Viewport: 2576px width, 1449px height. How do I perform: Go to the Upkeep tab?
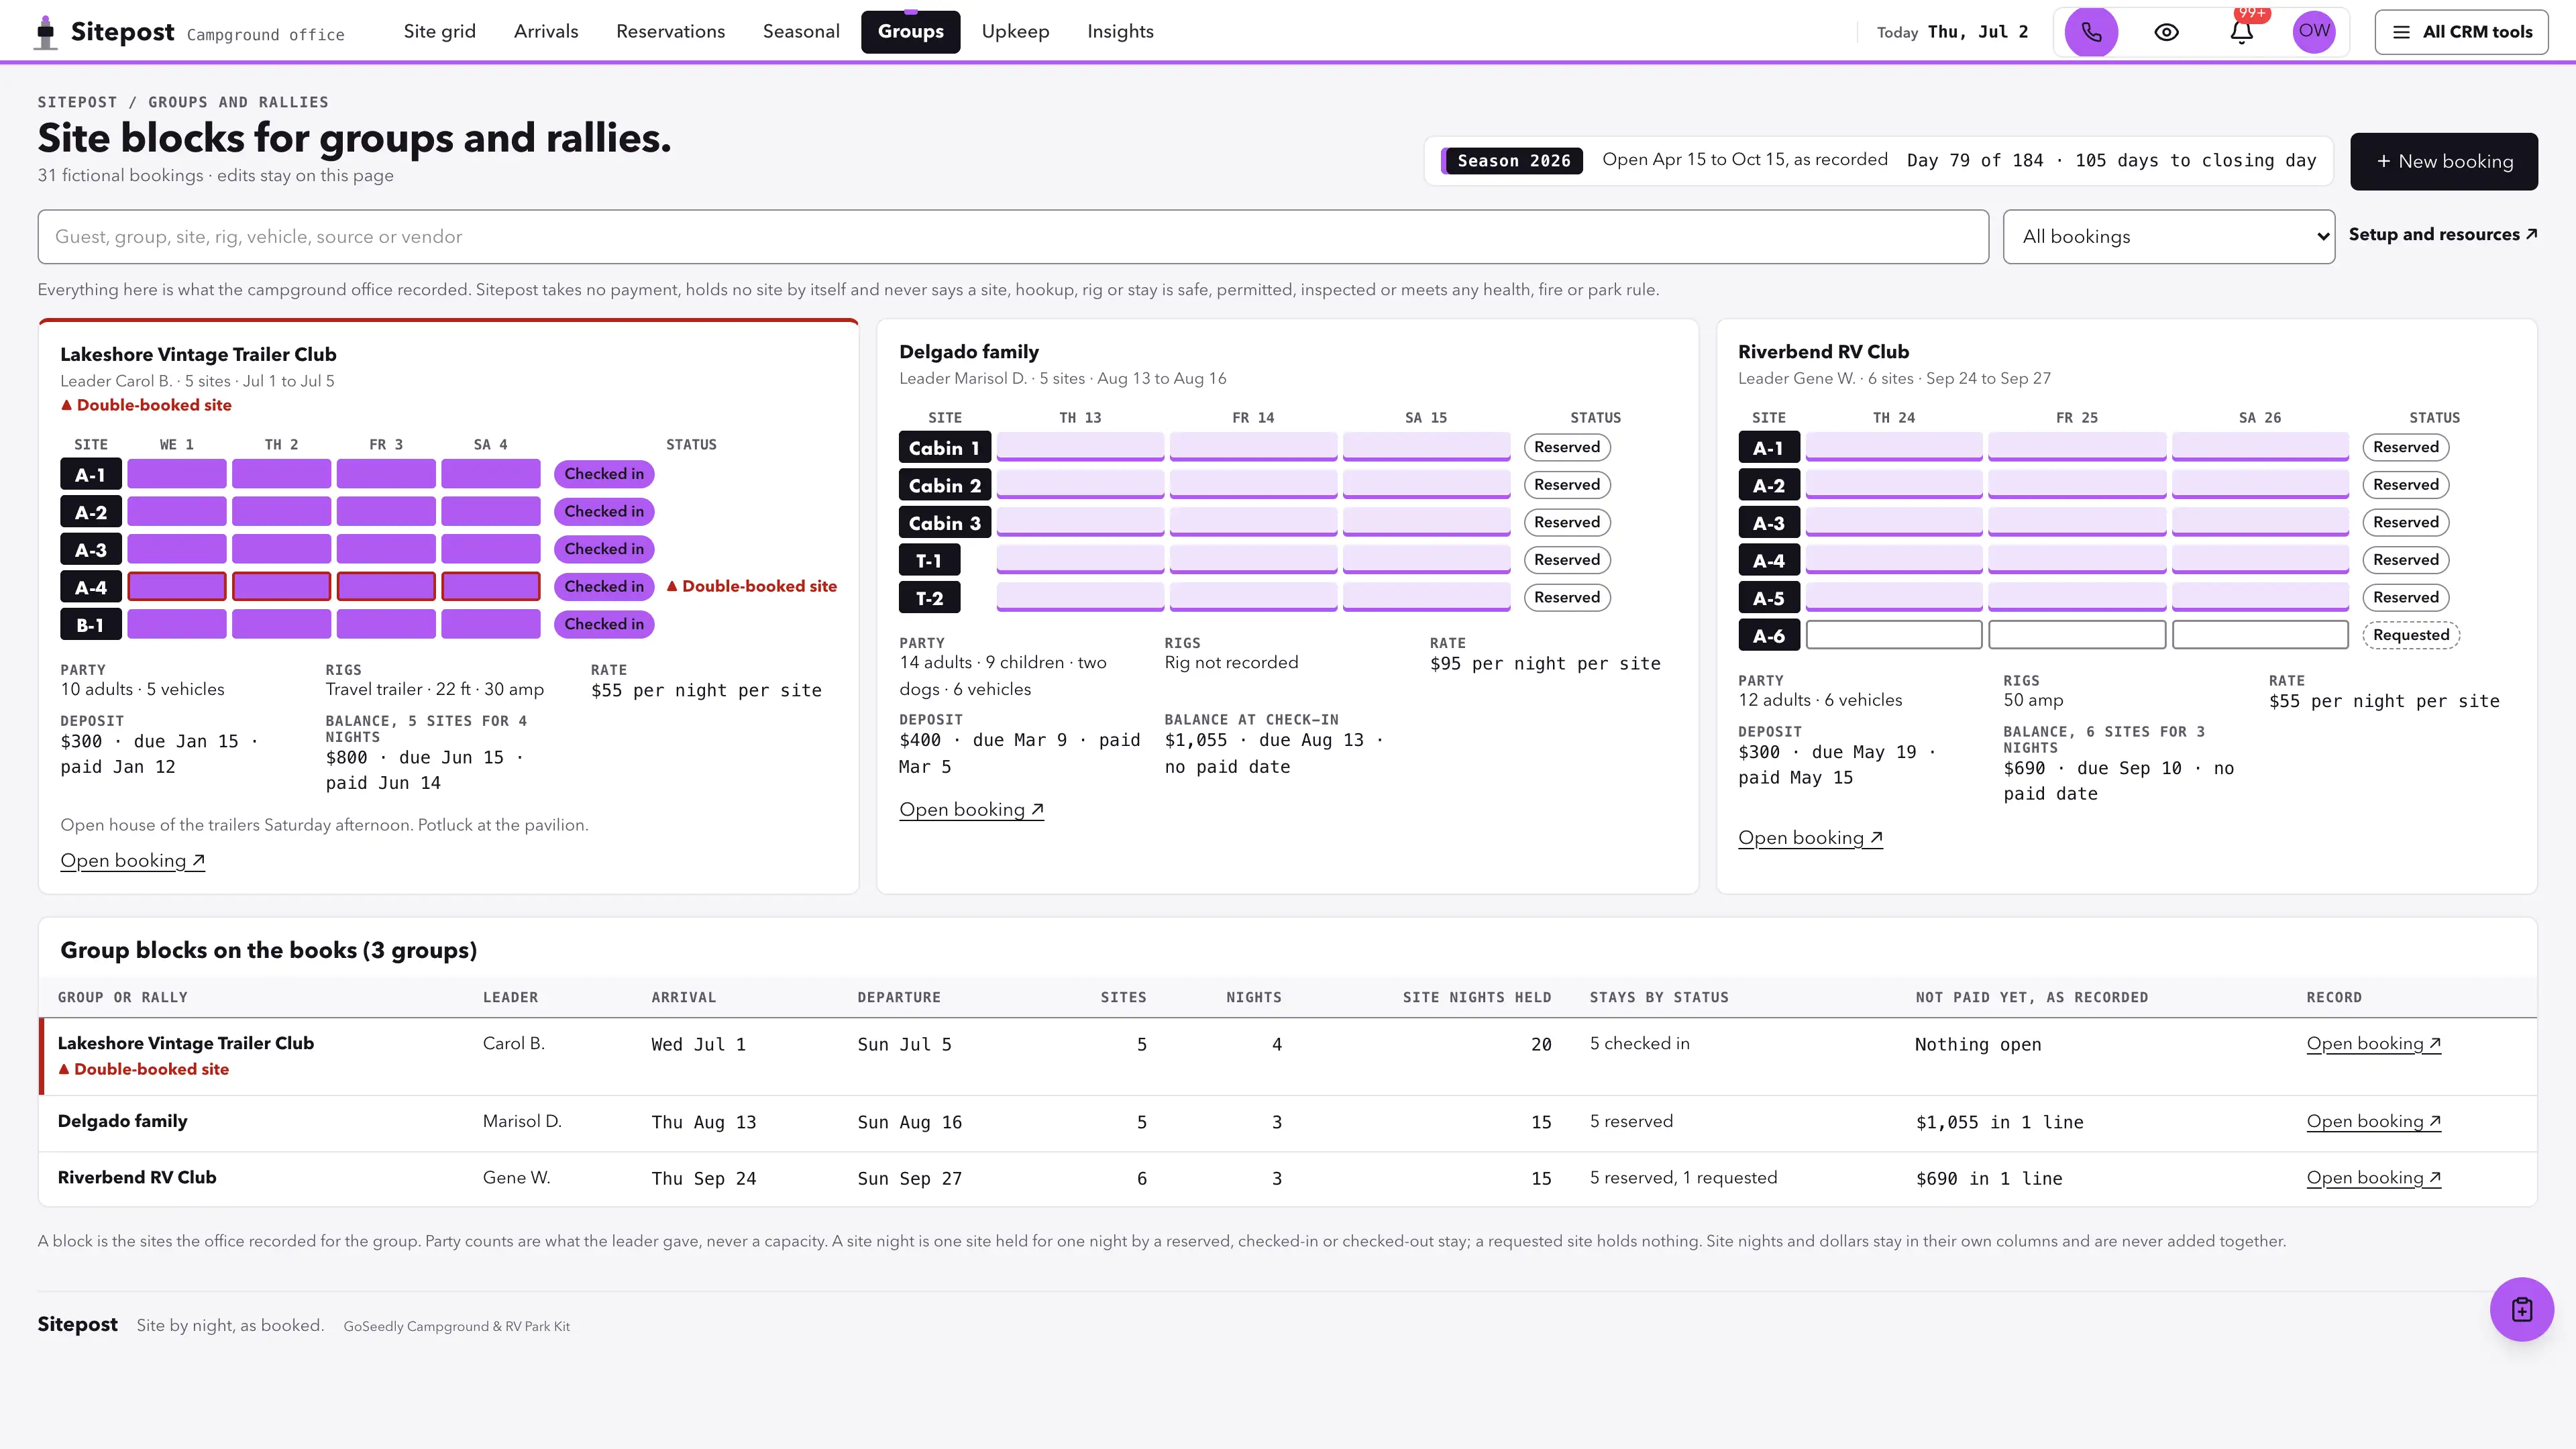1015,31
